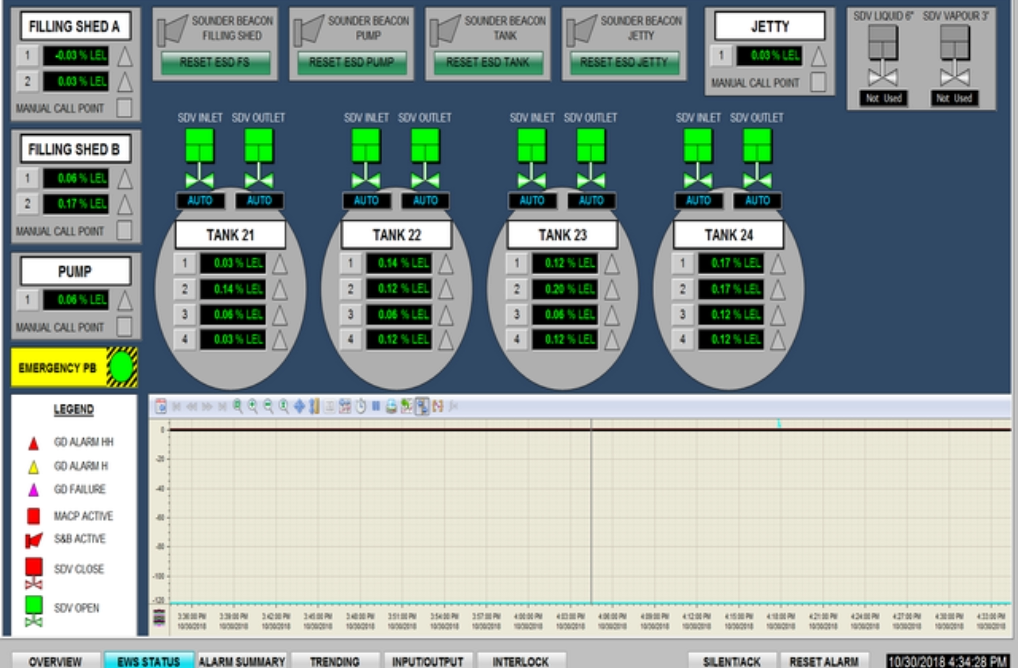Click the SDV Liquid 6" valve symbol
Viewport: 1018px width, 668px height.
[x=883, y=56]
